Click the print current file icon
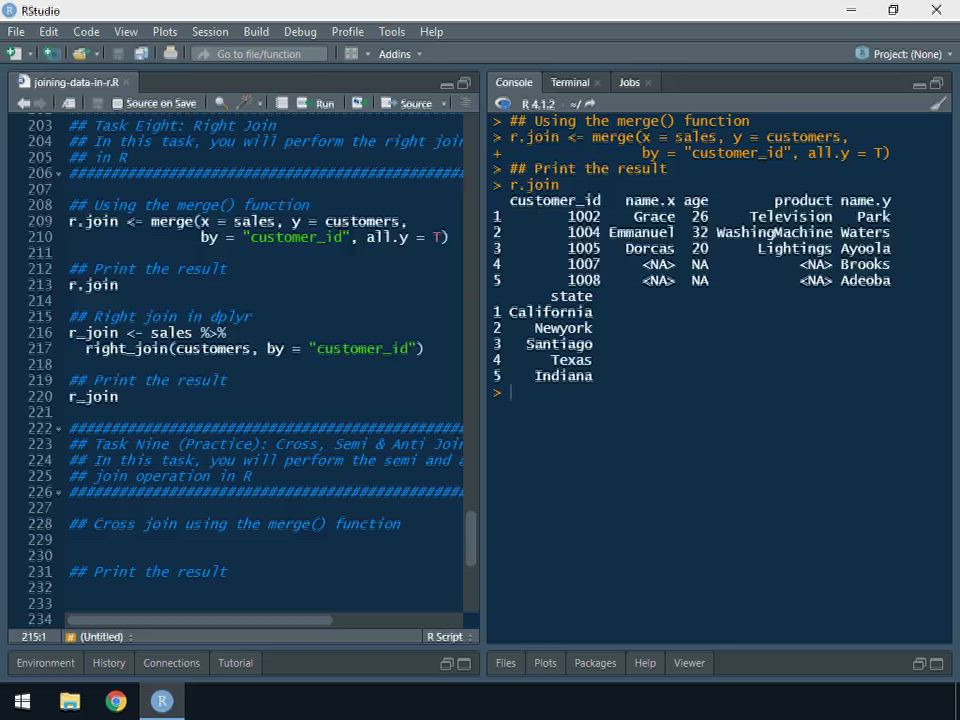 pos(170,54)
